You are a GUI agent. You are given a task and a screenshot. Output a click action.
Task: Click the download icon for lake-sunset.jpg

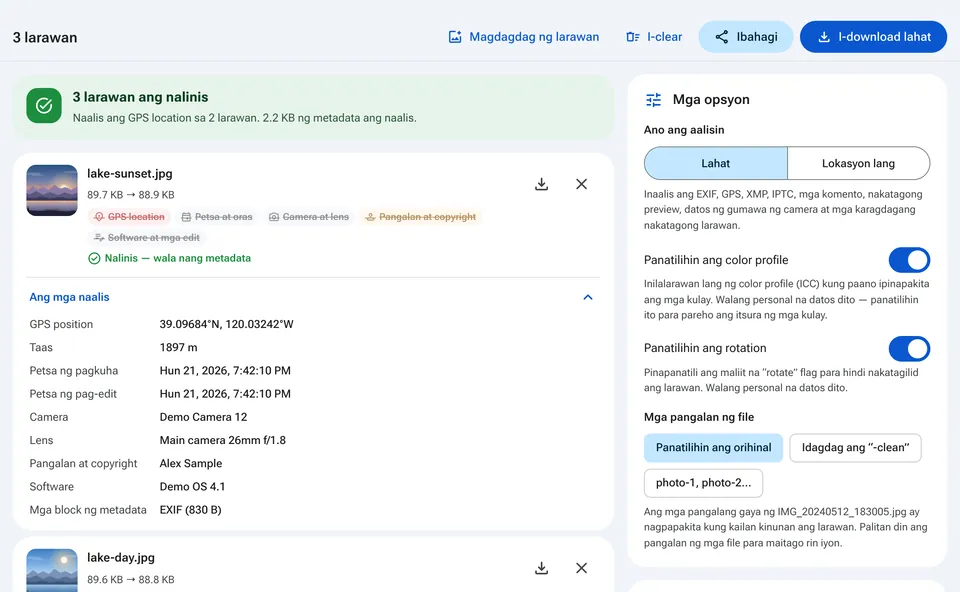(541, 184)
